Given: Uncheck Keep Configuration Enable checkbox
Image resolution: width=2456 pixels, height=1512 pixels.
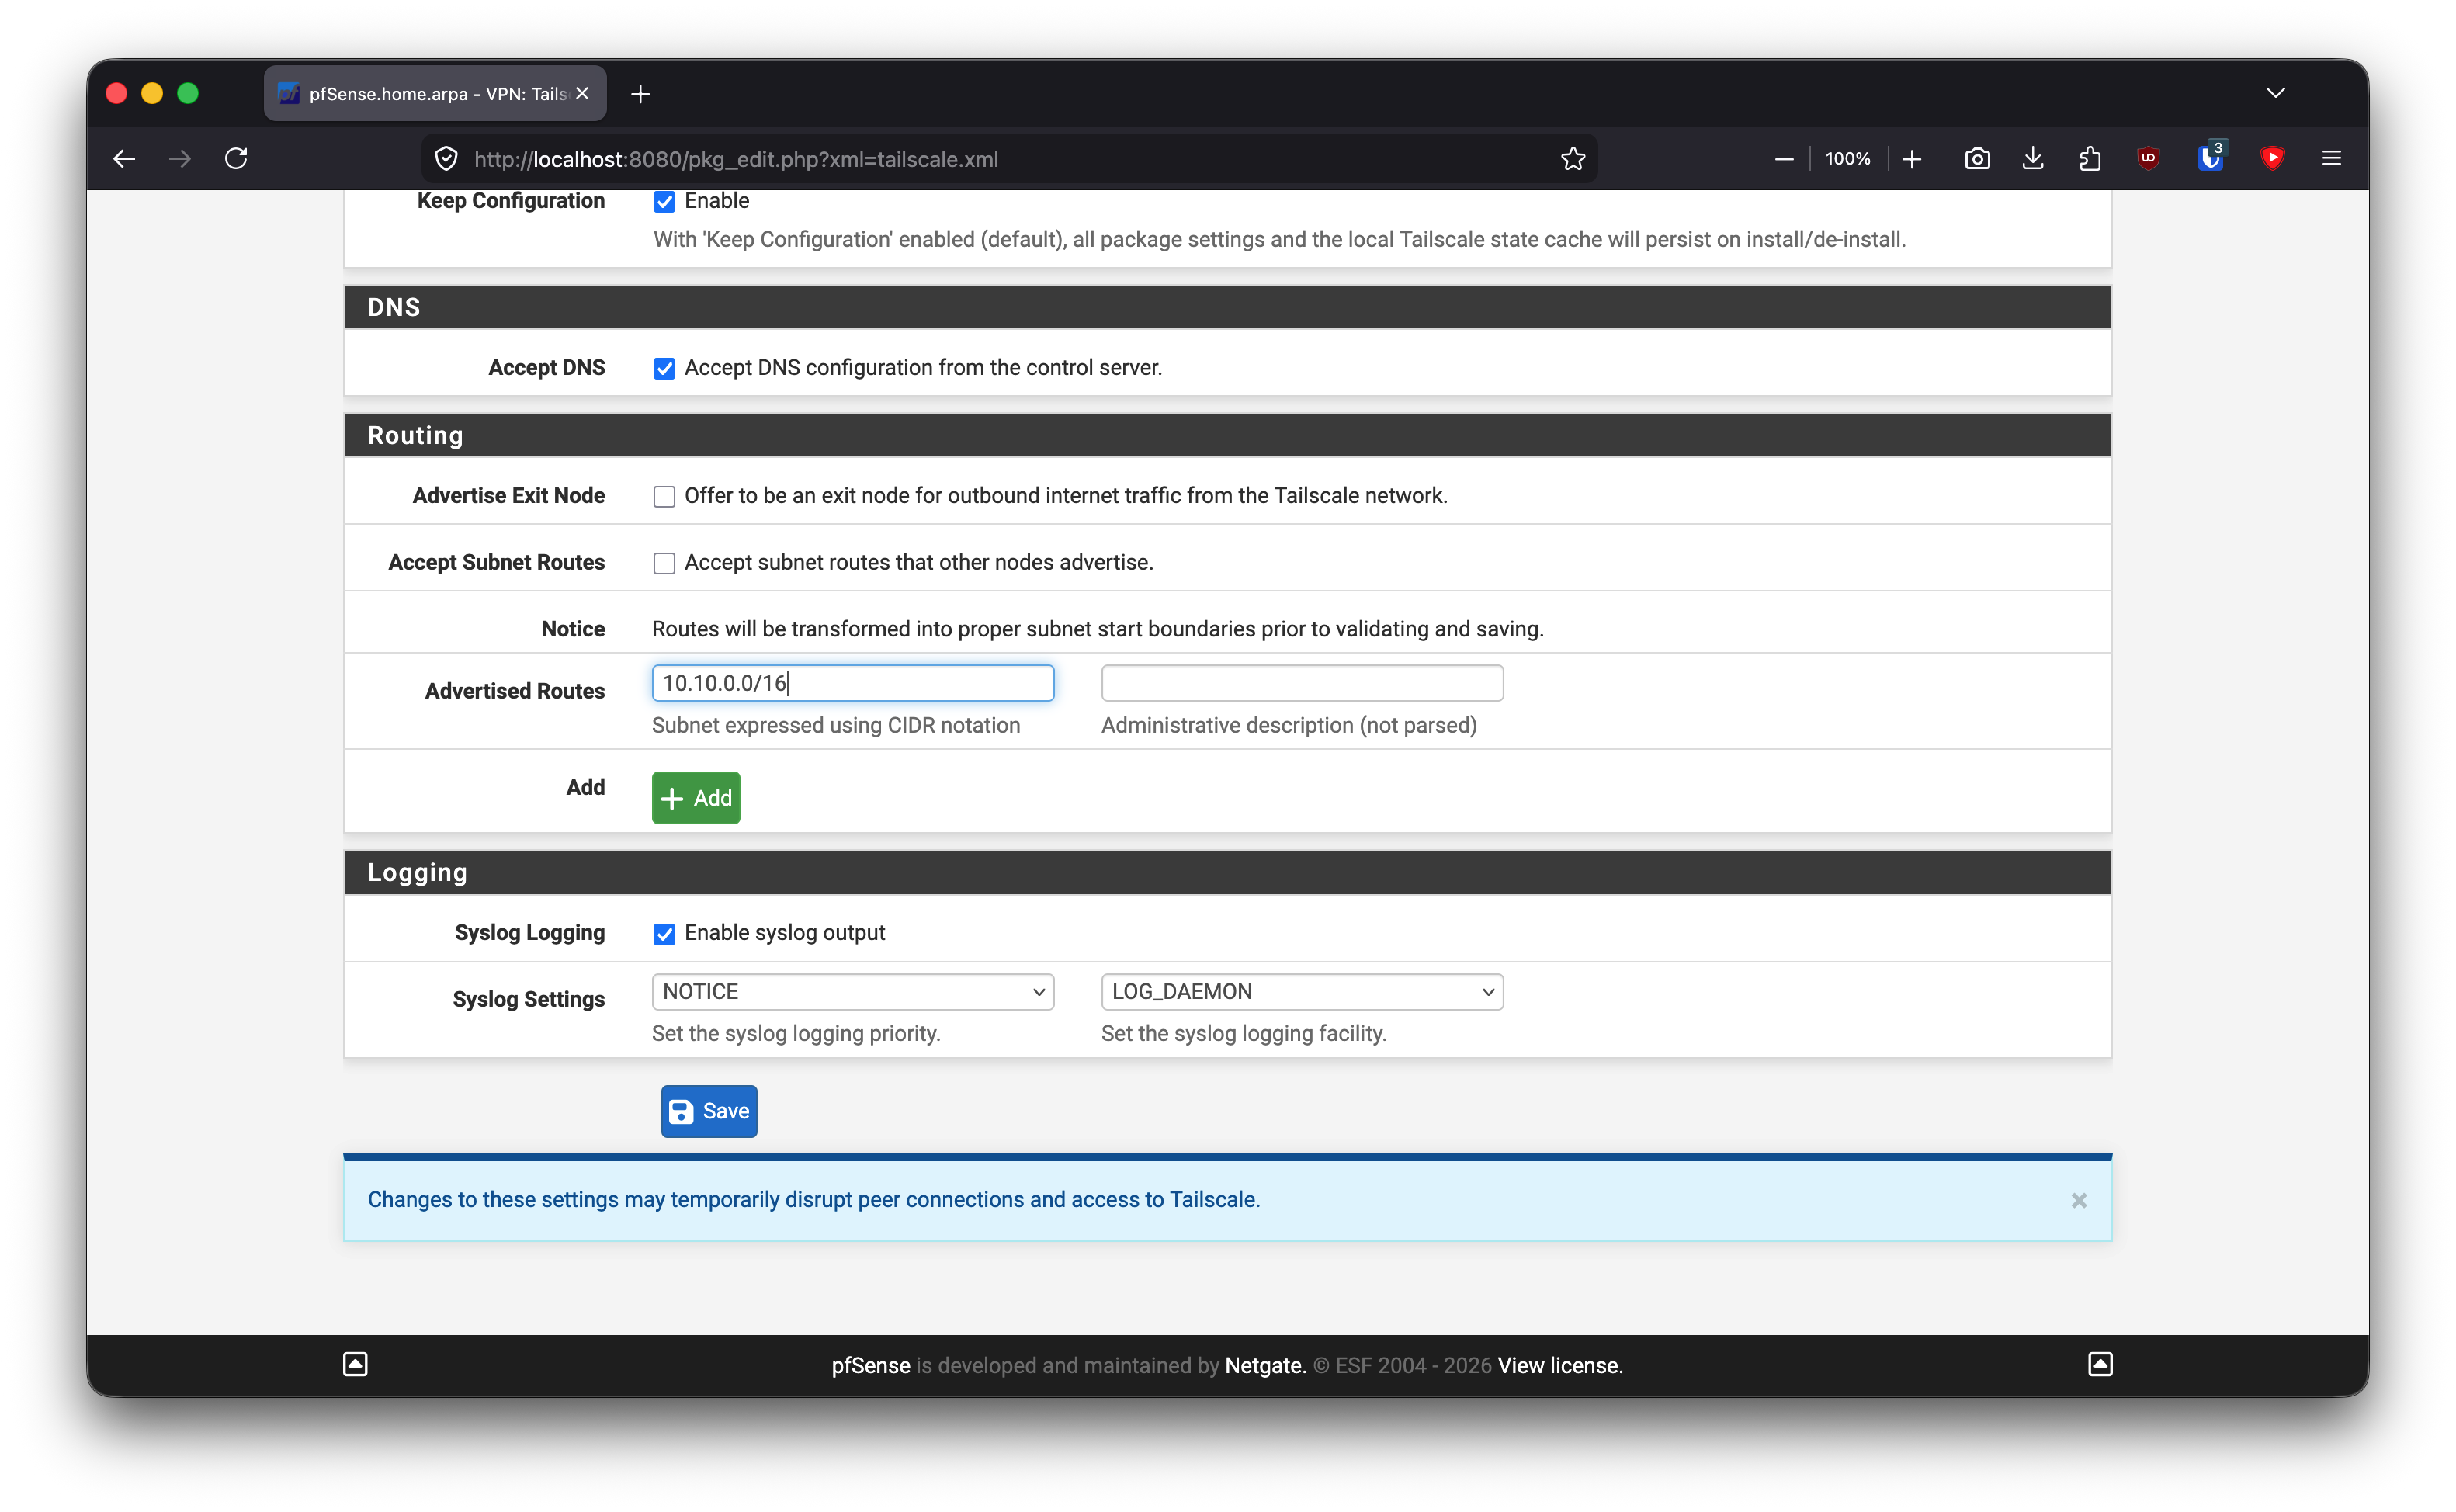Looking at the screenshot, I should [664, 202].
